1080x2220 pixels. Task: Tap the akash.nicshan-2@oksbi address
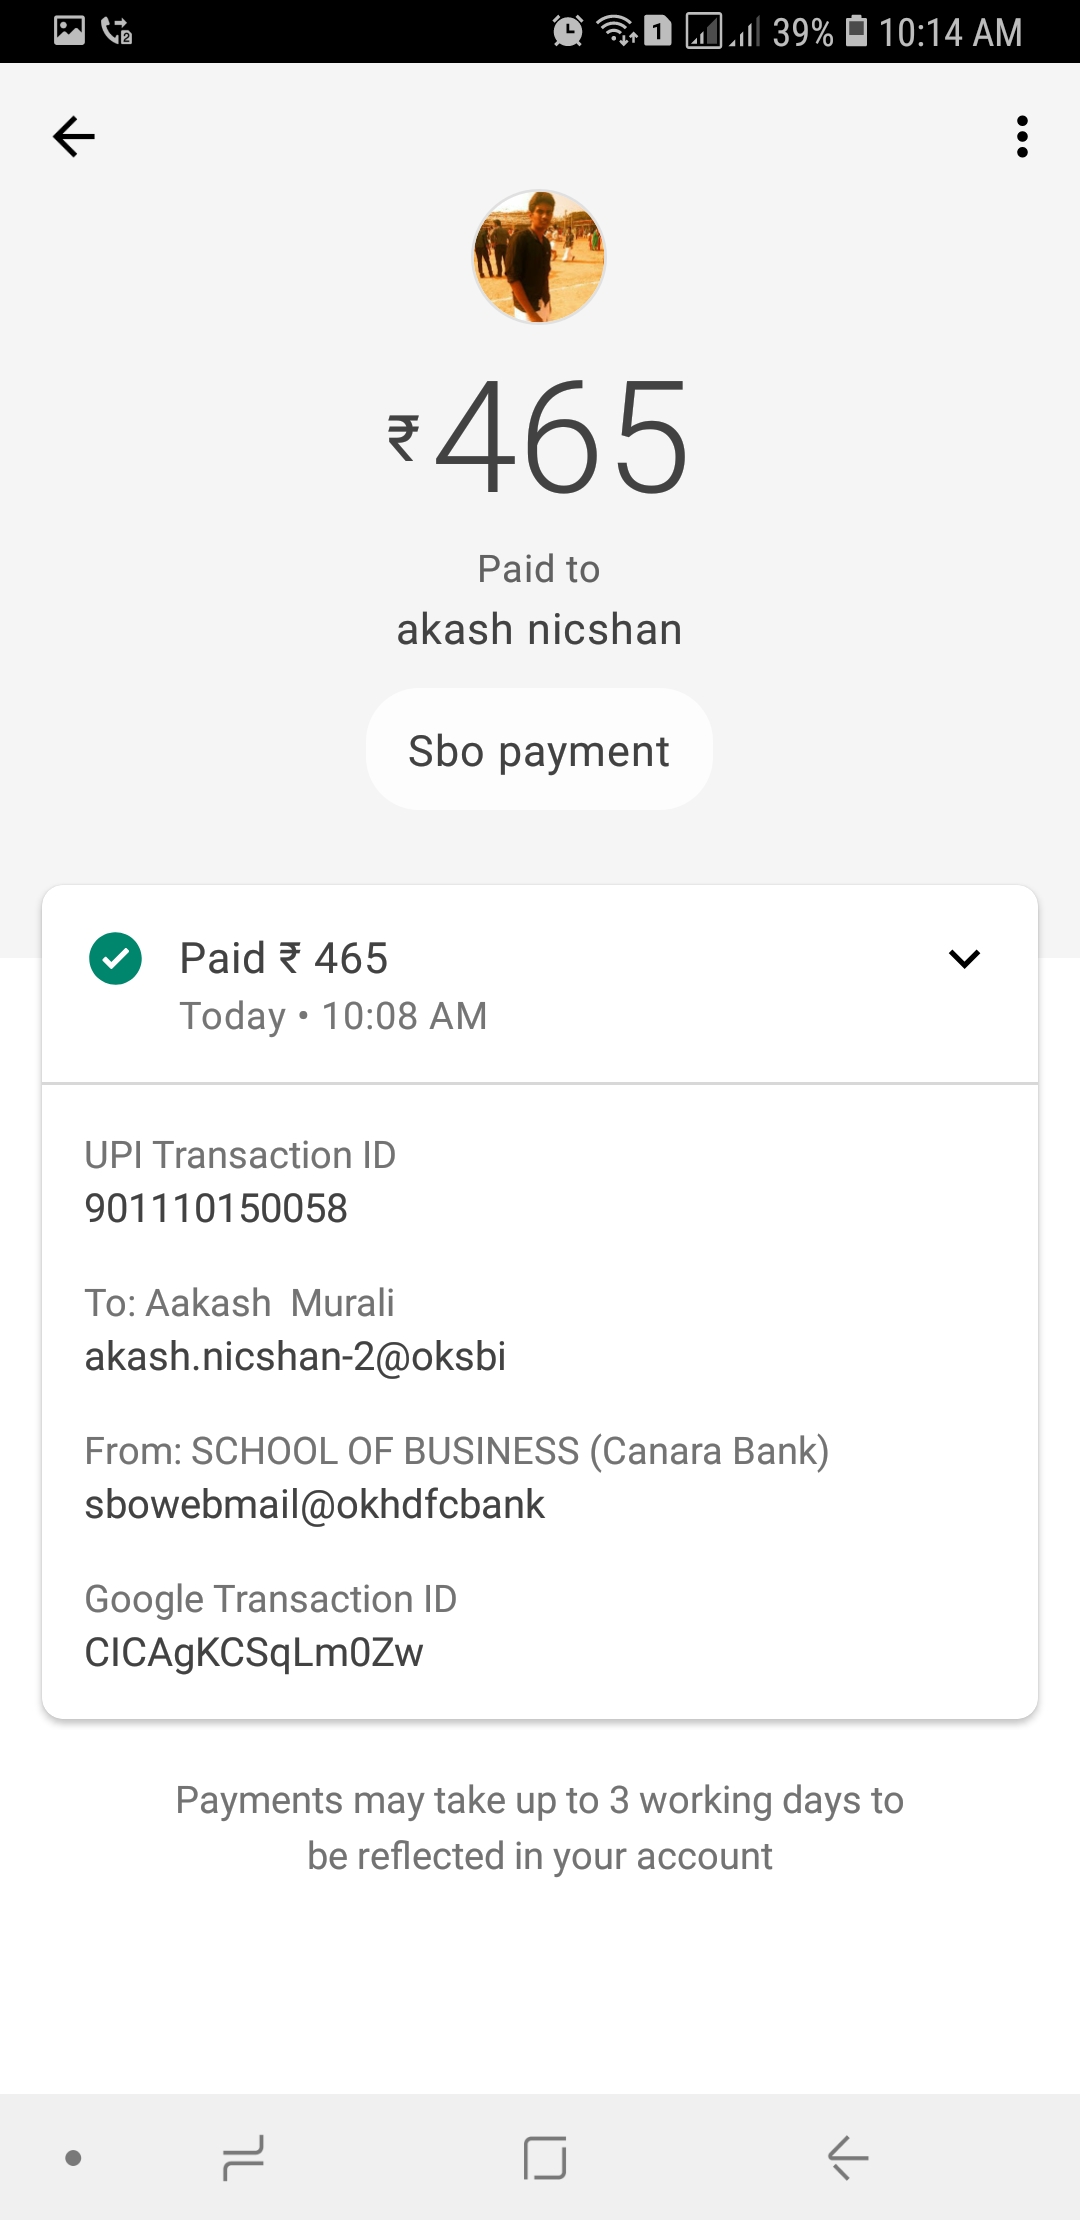tap(295, 1357)
